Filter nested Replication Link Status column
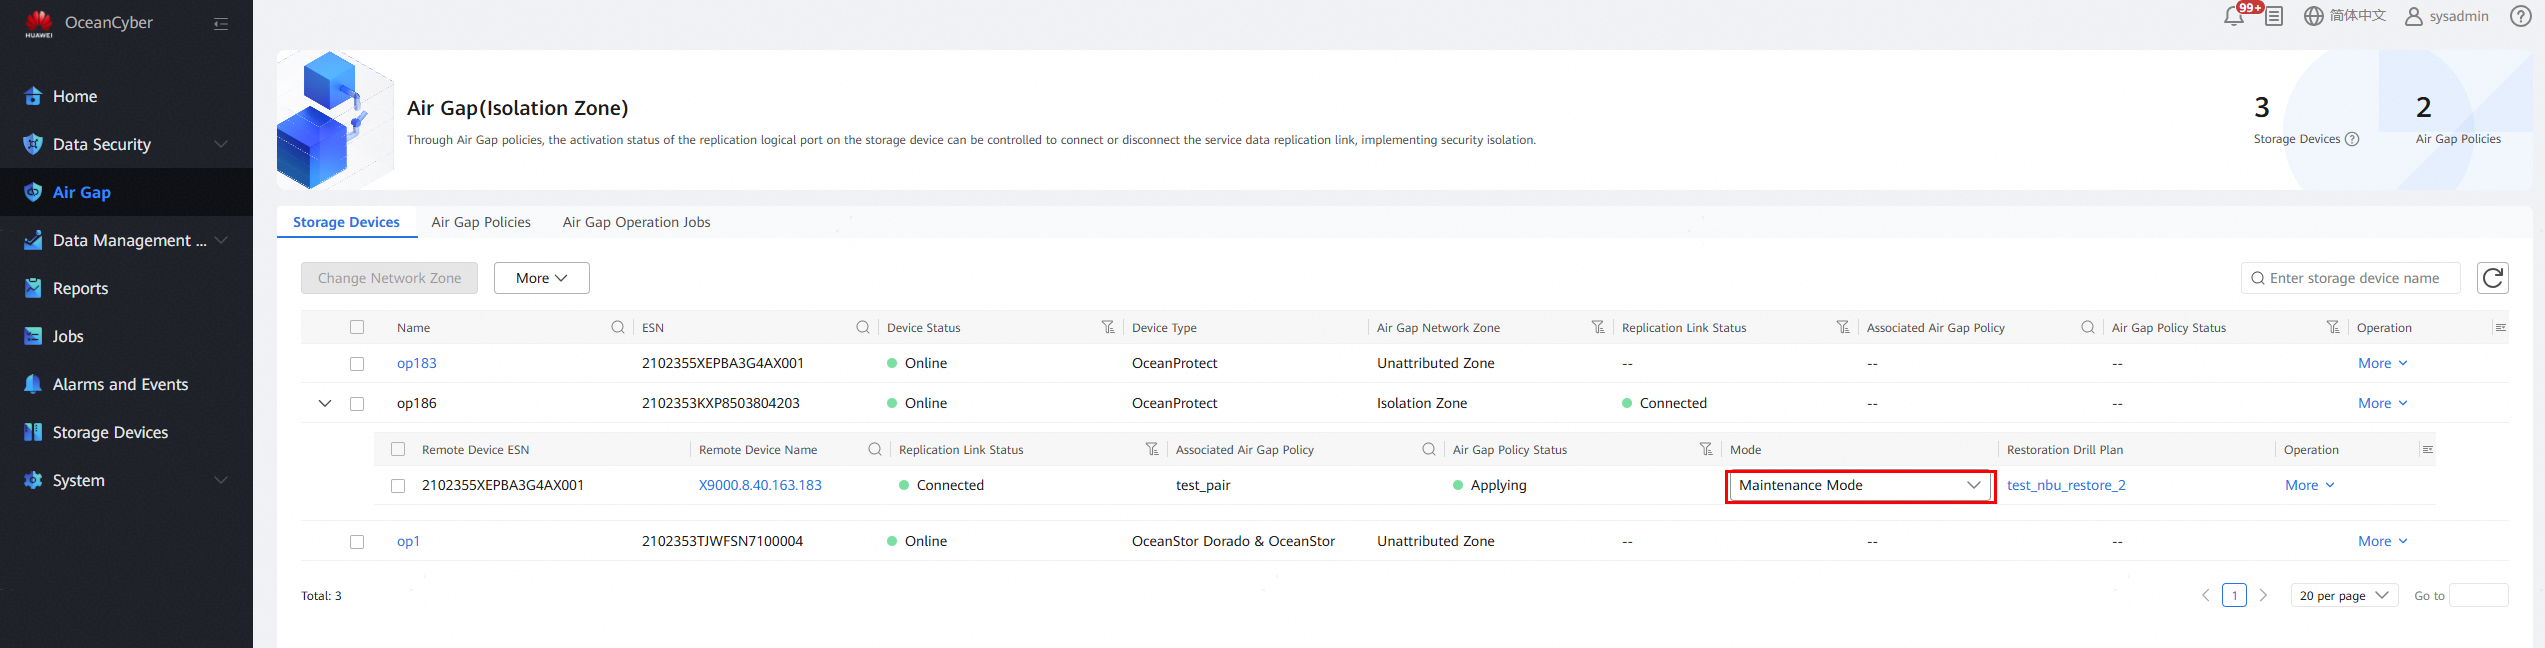Image resolution: width=2545 pixels, height=648 pixels. pos(1152,449)
